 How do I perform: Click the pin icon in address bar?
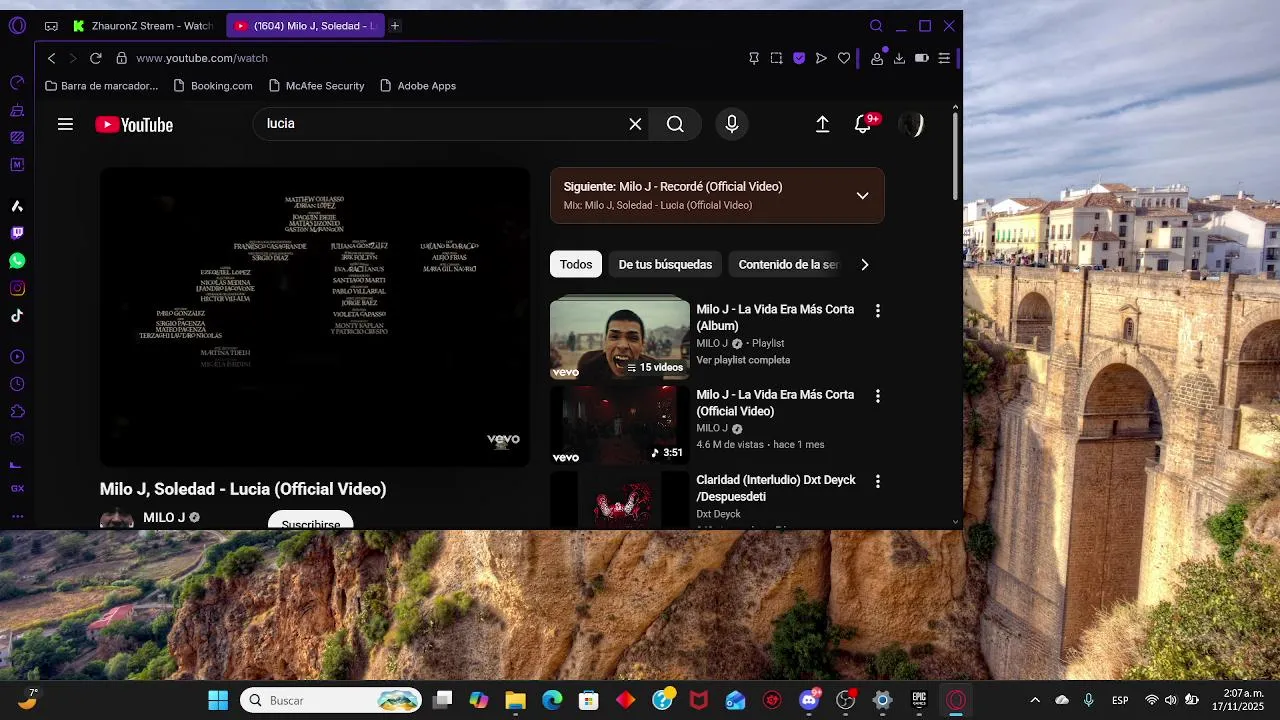point(754,58)
